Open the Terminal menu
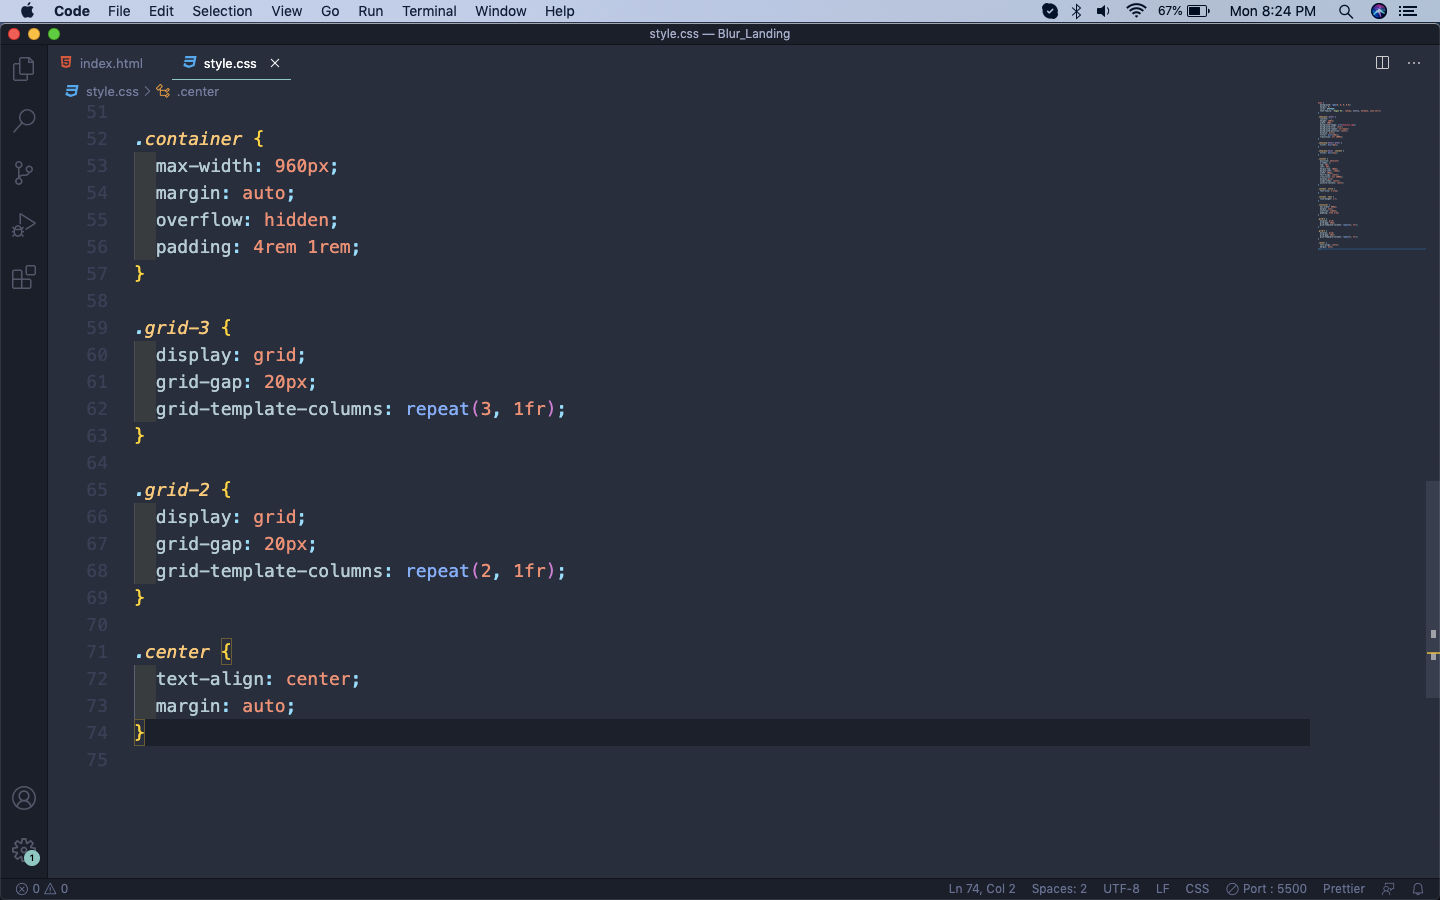The width and height of the screenshot is (1440, 900). point(429,11)
